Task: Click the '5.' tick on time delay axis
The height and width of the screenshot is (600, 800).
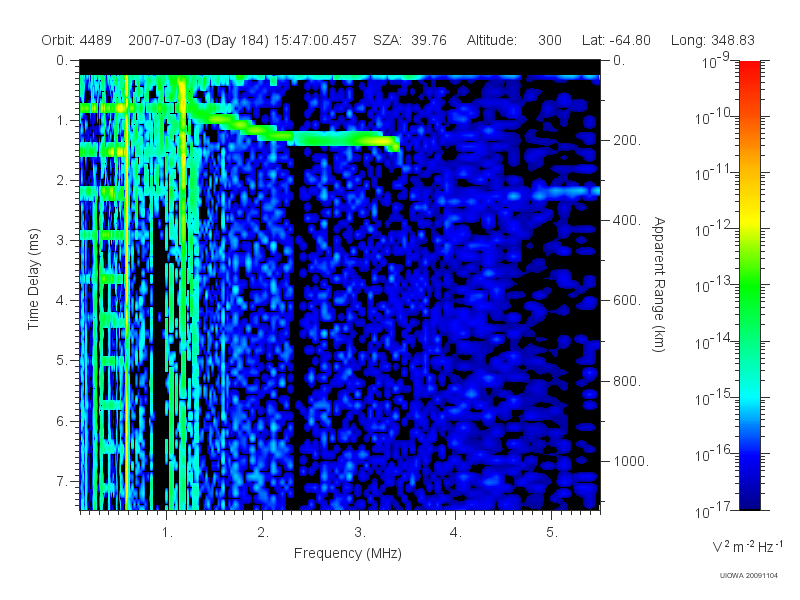Action: (62, 361)
